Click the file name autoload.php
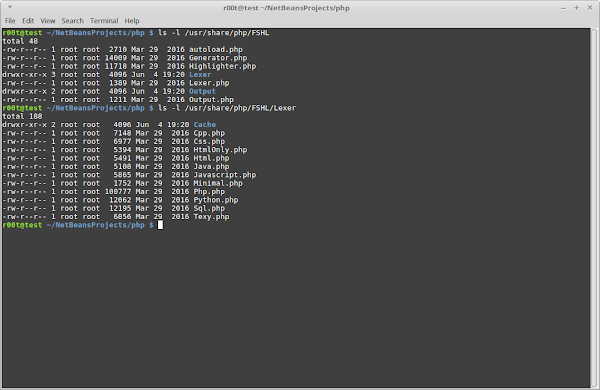Screen dimensions: 600x390 (216, 49)
